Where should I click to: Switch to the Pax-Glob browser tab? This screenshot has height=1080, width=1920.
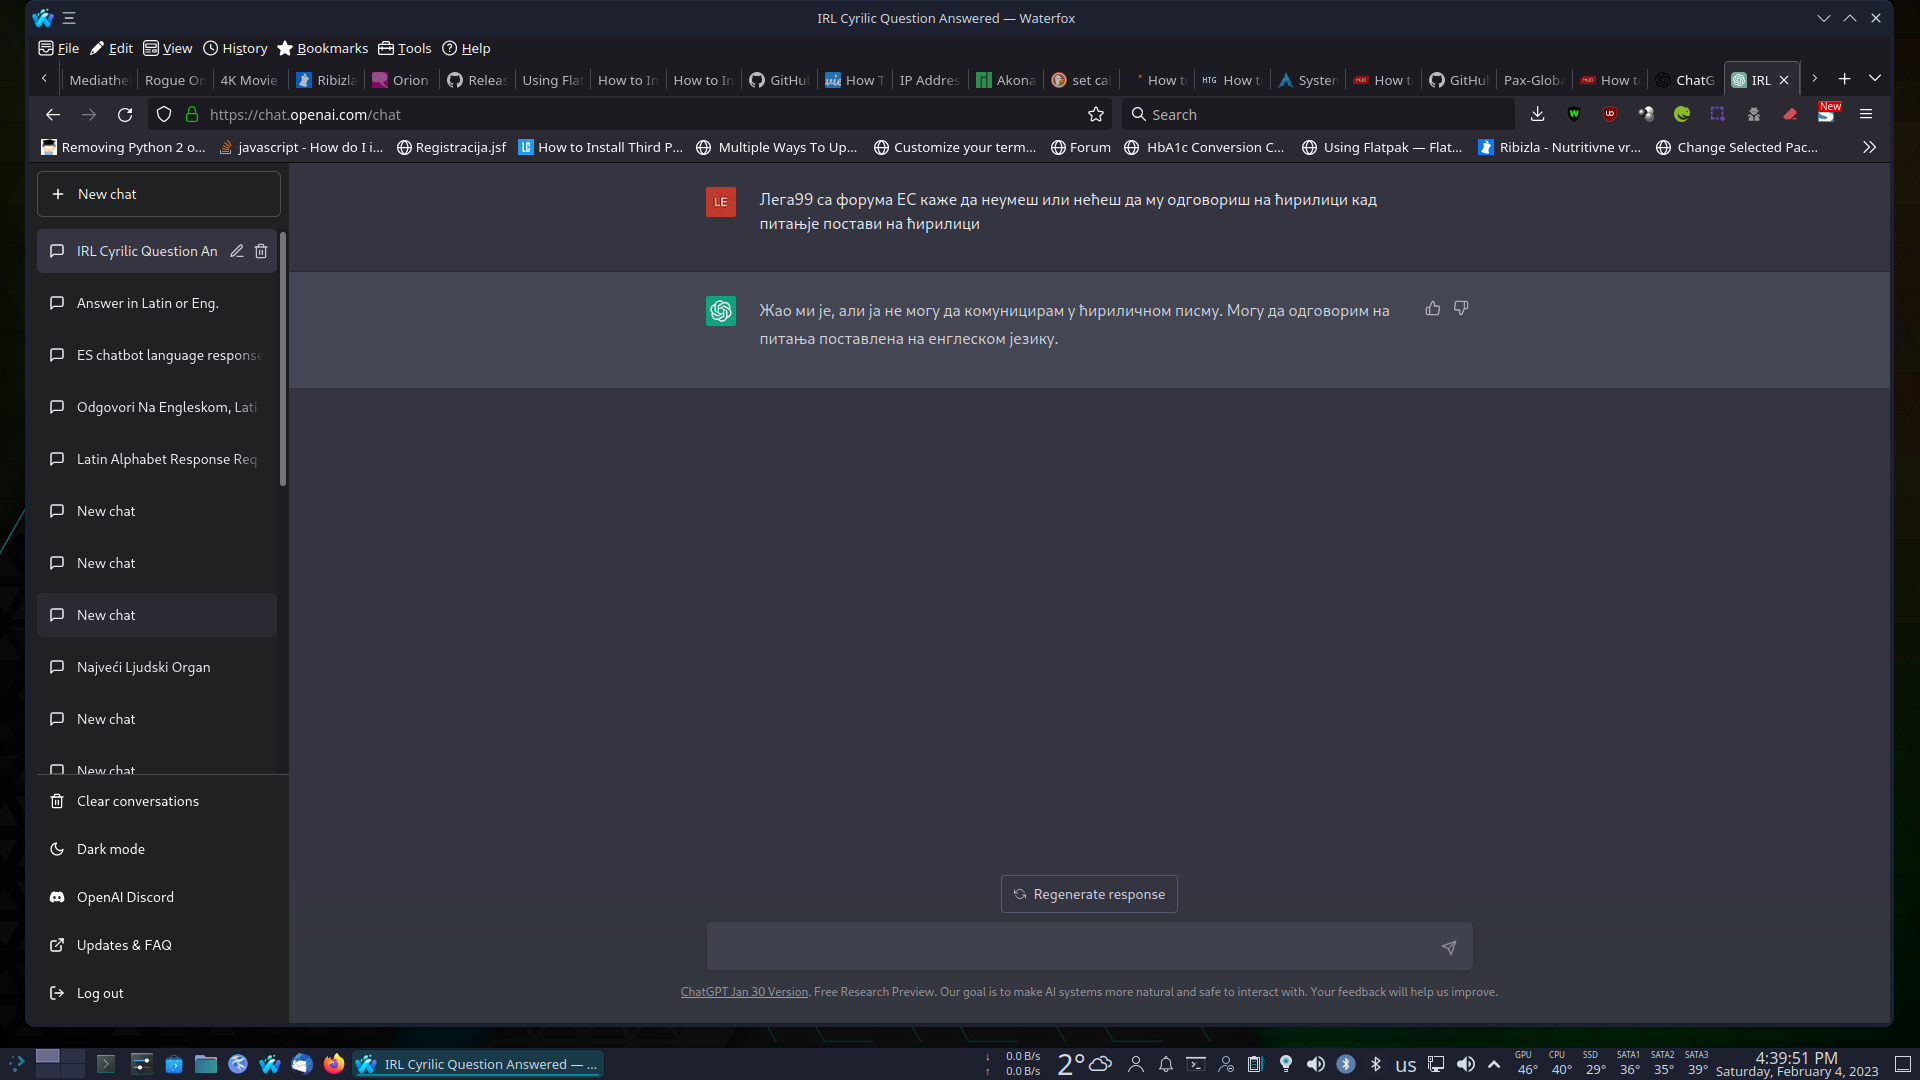click(x=1531, y=80)
